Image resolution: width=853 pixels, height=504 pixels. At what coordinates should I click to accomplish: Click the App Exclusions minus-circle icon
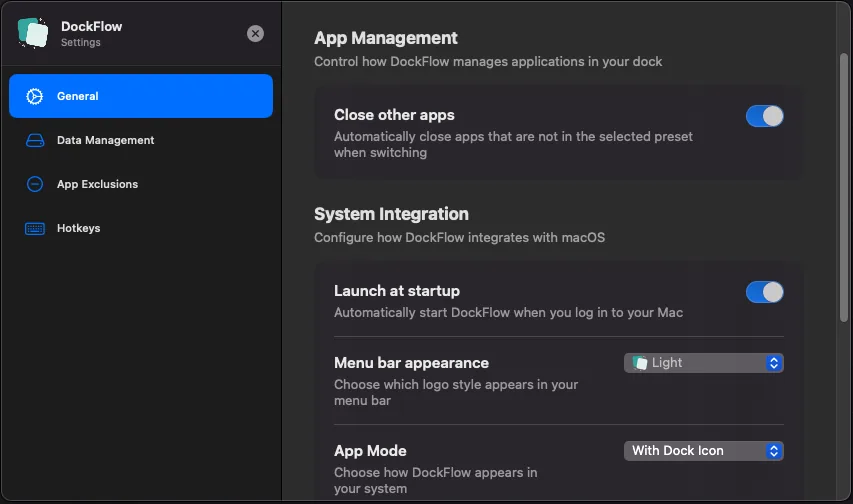(x=35, y=184)
